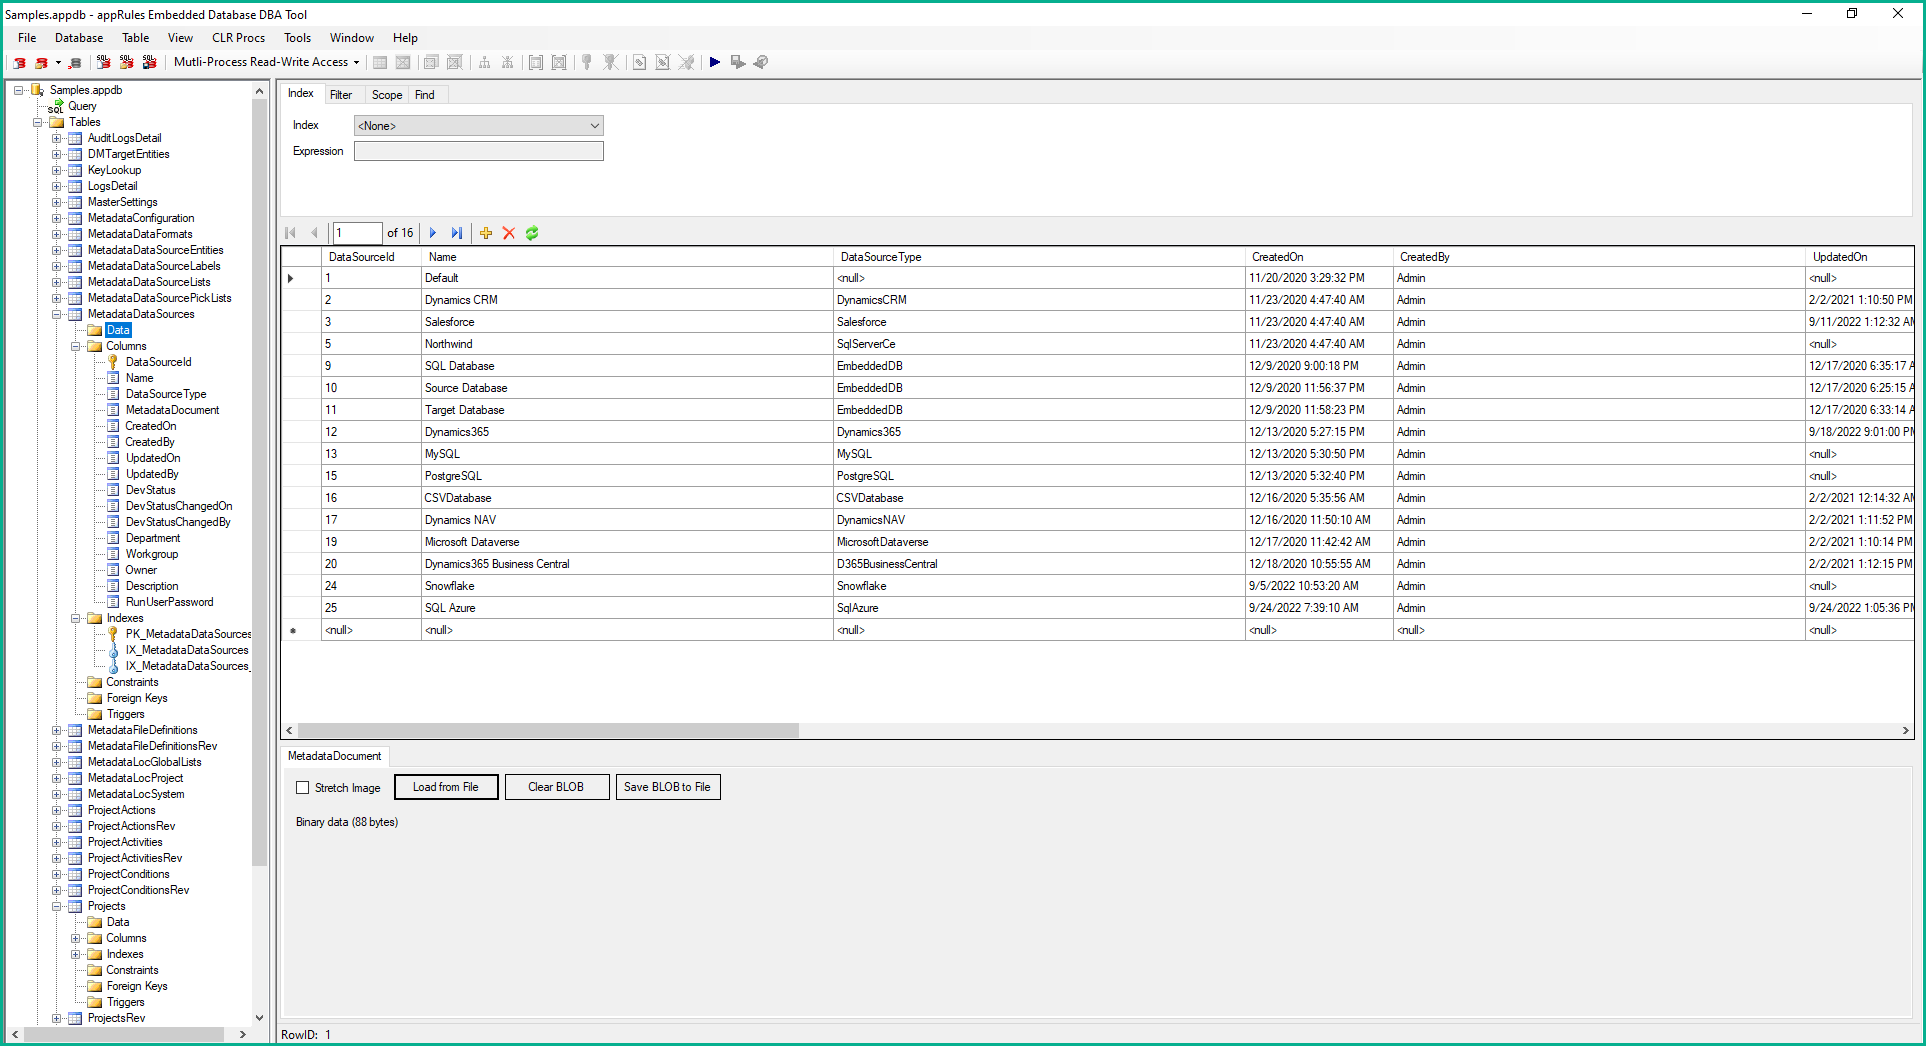The height and width of the screenshot is (1046, 1926).
Task: Click the blue run/execute arrow in toolbar
Action: click(715, 62)
